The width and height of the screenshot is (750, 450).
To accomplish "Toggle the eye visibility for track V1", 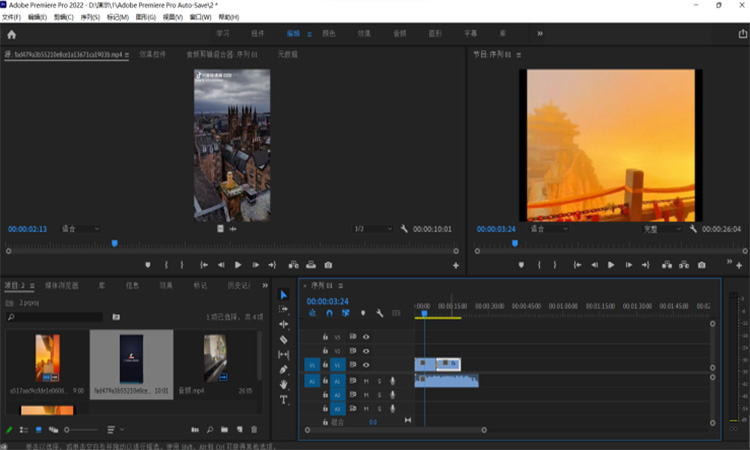I will 366,365.
